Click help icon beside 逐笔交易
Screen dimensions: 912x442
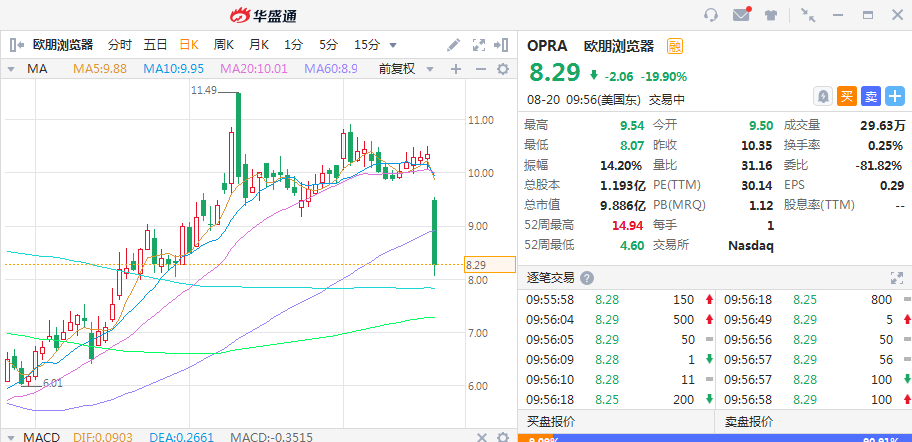point(587,278)
